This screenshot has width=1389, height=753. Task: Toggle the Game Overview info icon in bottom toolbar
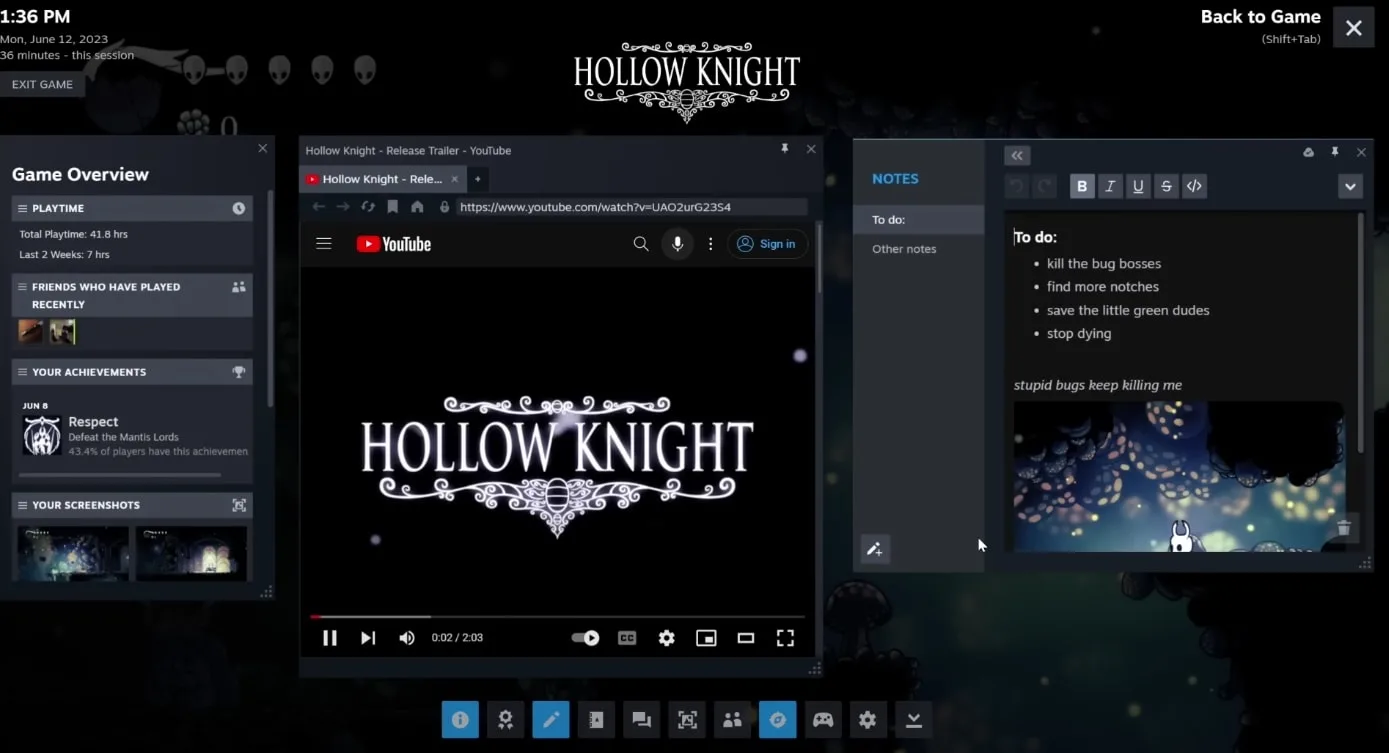[x=460, y=719]
